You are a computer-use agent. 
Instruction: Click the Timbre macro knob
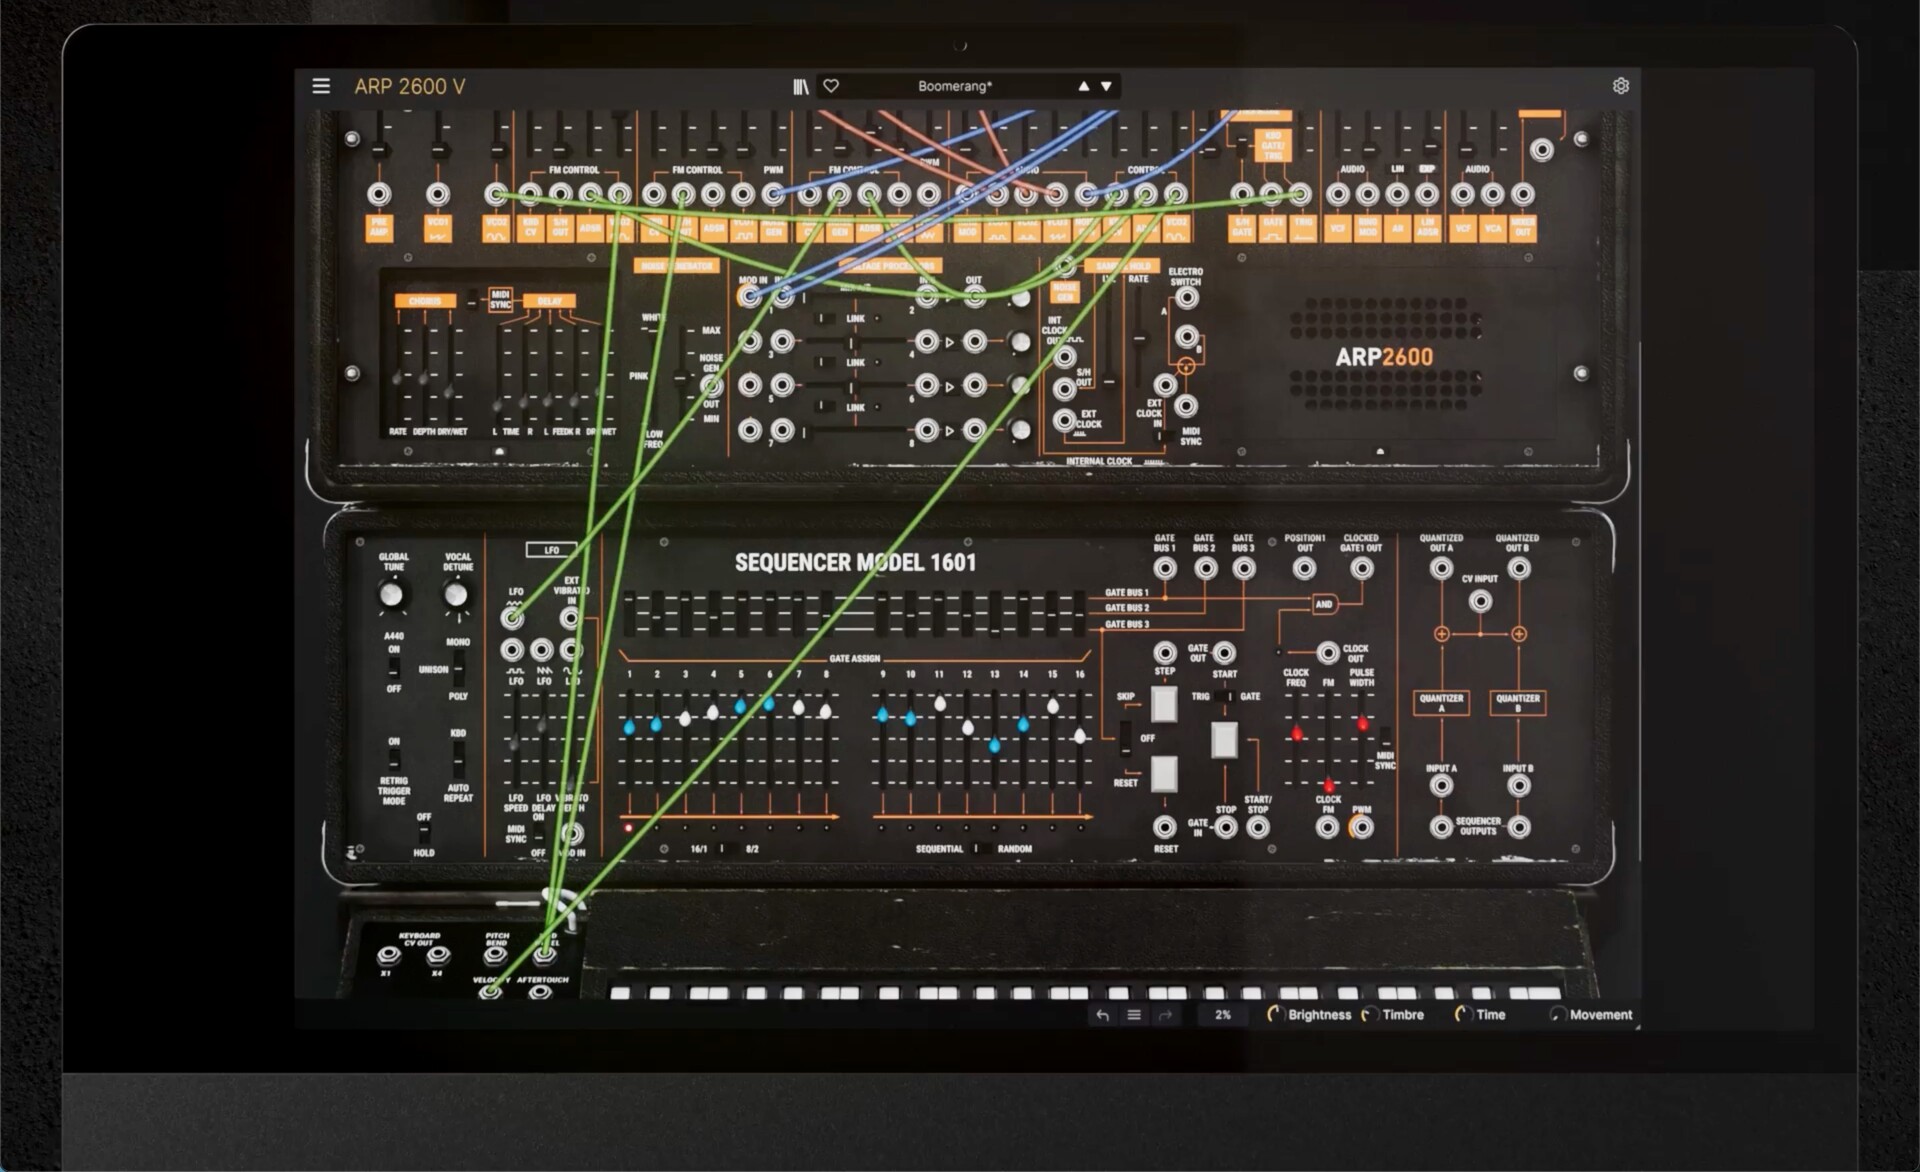[x=1370, y=1014]
